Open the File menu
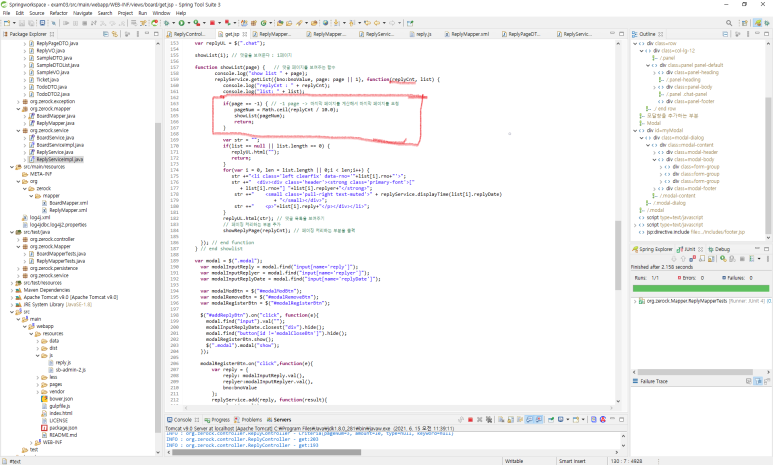Image resolution: width=773 pixels, height=465 pixels. (x=6, y=13)
